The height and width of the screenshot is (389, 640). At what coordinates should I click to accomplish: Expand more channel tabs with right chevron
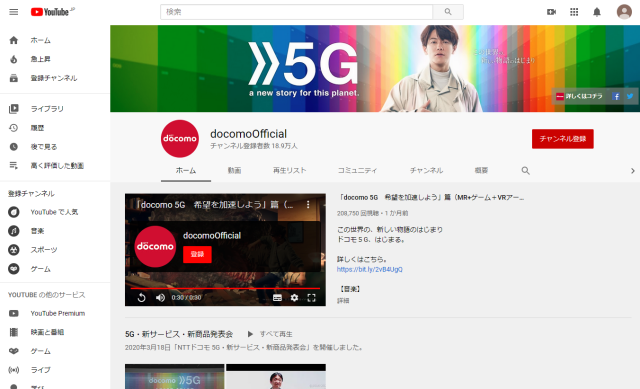(x=633, y=171)
